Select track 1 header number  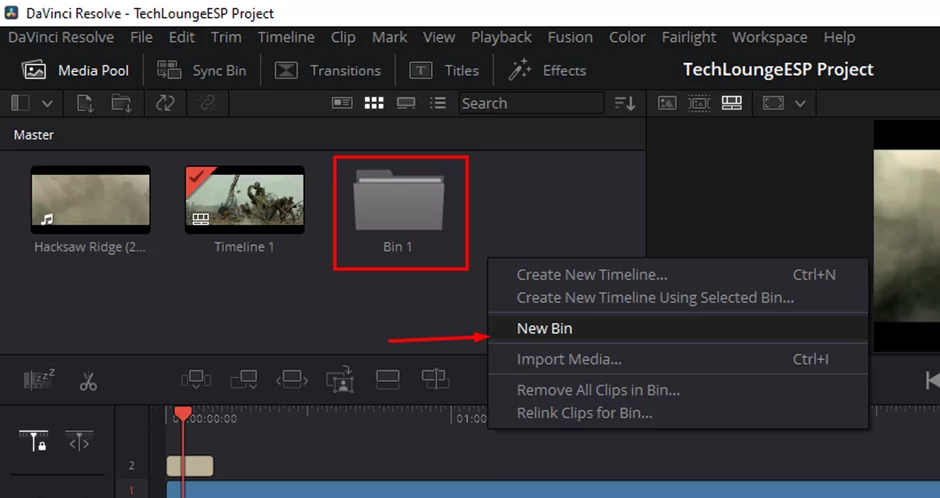[131, 490]
